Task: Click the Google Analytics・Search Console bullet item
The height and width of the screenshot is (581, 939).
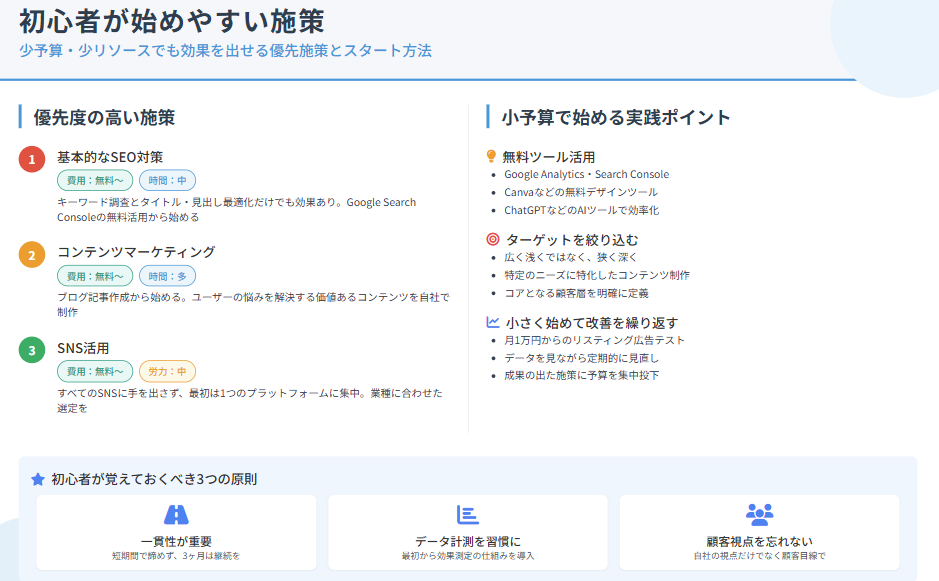Action: point(586,174)
